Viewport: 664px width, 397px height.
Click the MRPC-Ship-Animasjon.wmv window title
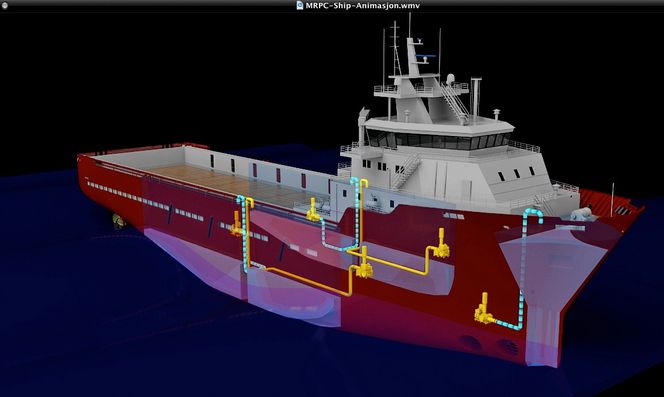click(362, 6)
